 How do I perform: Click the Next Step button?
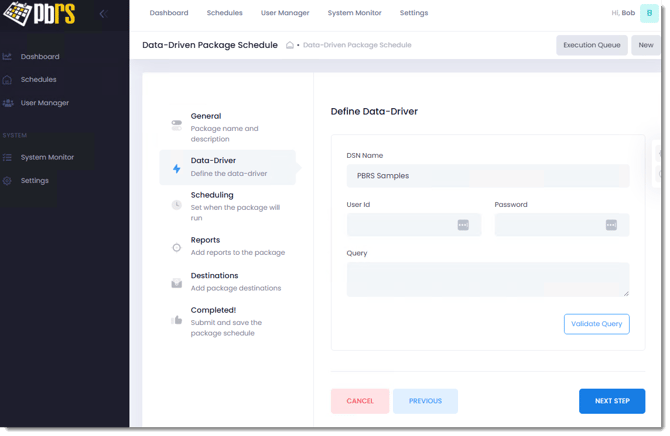(x=611, y=401)
